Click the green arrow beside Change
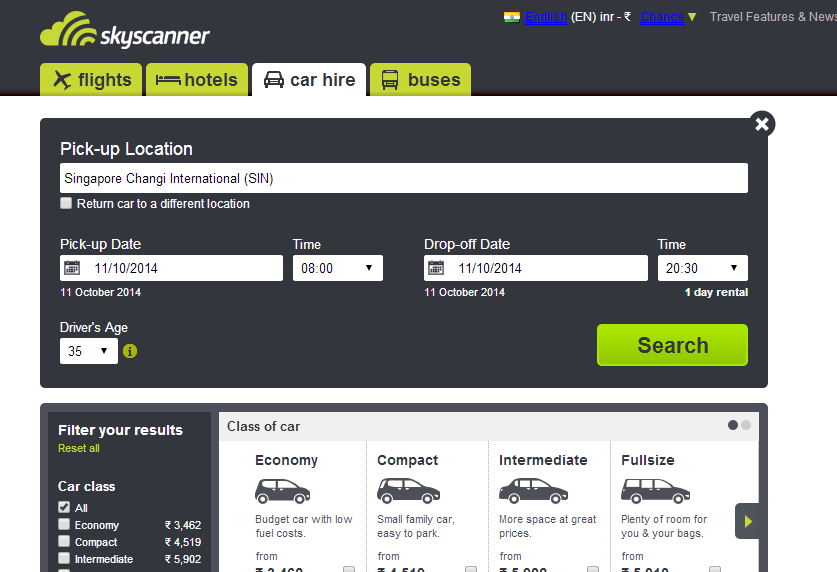 692,17
